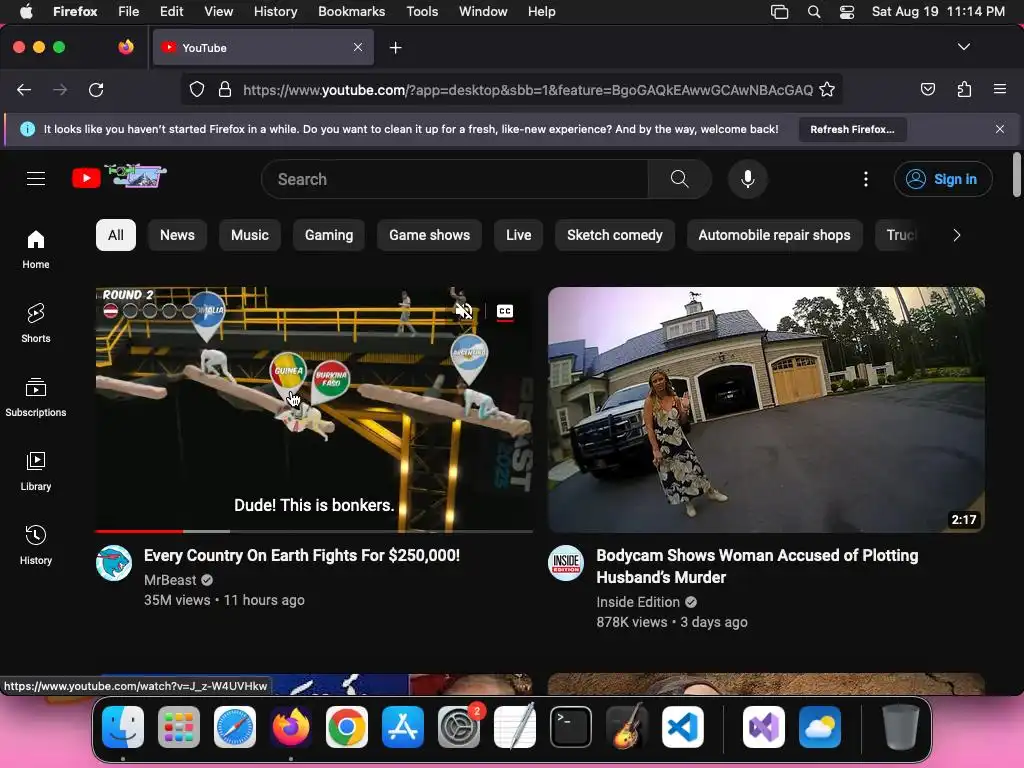1024x768 pixels.
Task: Open Firefox Bookmarks menu
Action: 351,11
